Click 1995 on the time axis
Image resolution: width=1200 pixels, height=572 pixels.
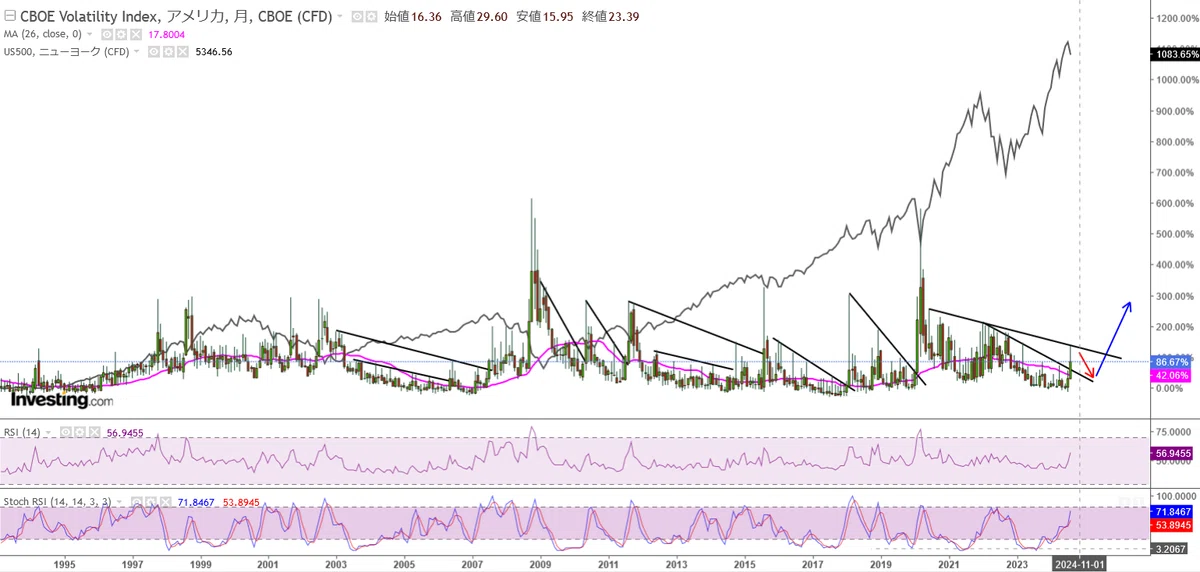tap(64, 564)
